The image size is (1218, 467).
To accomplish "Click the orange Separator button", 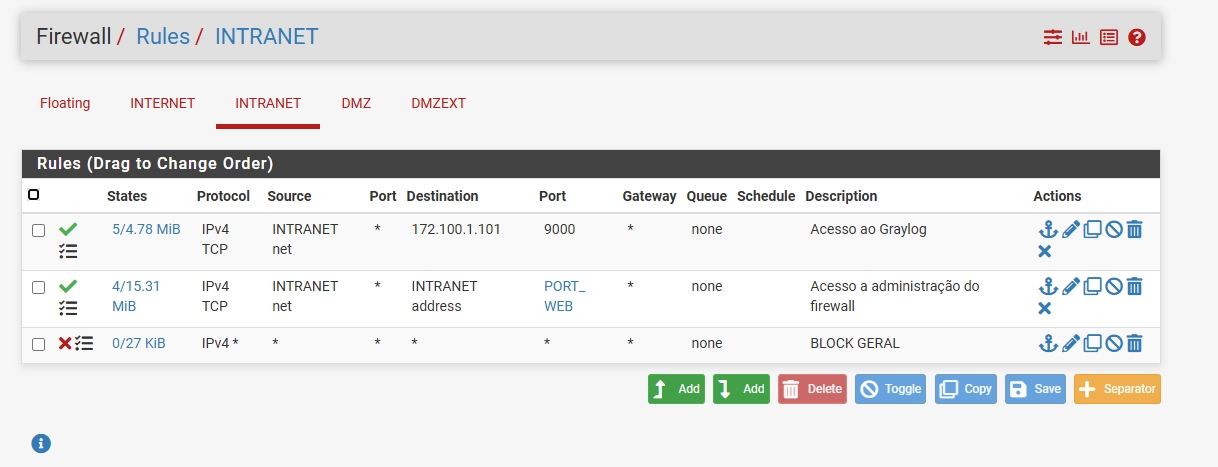I will click(x=1117, y=389).
